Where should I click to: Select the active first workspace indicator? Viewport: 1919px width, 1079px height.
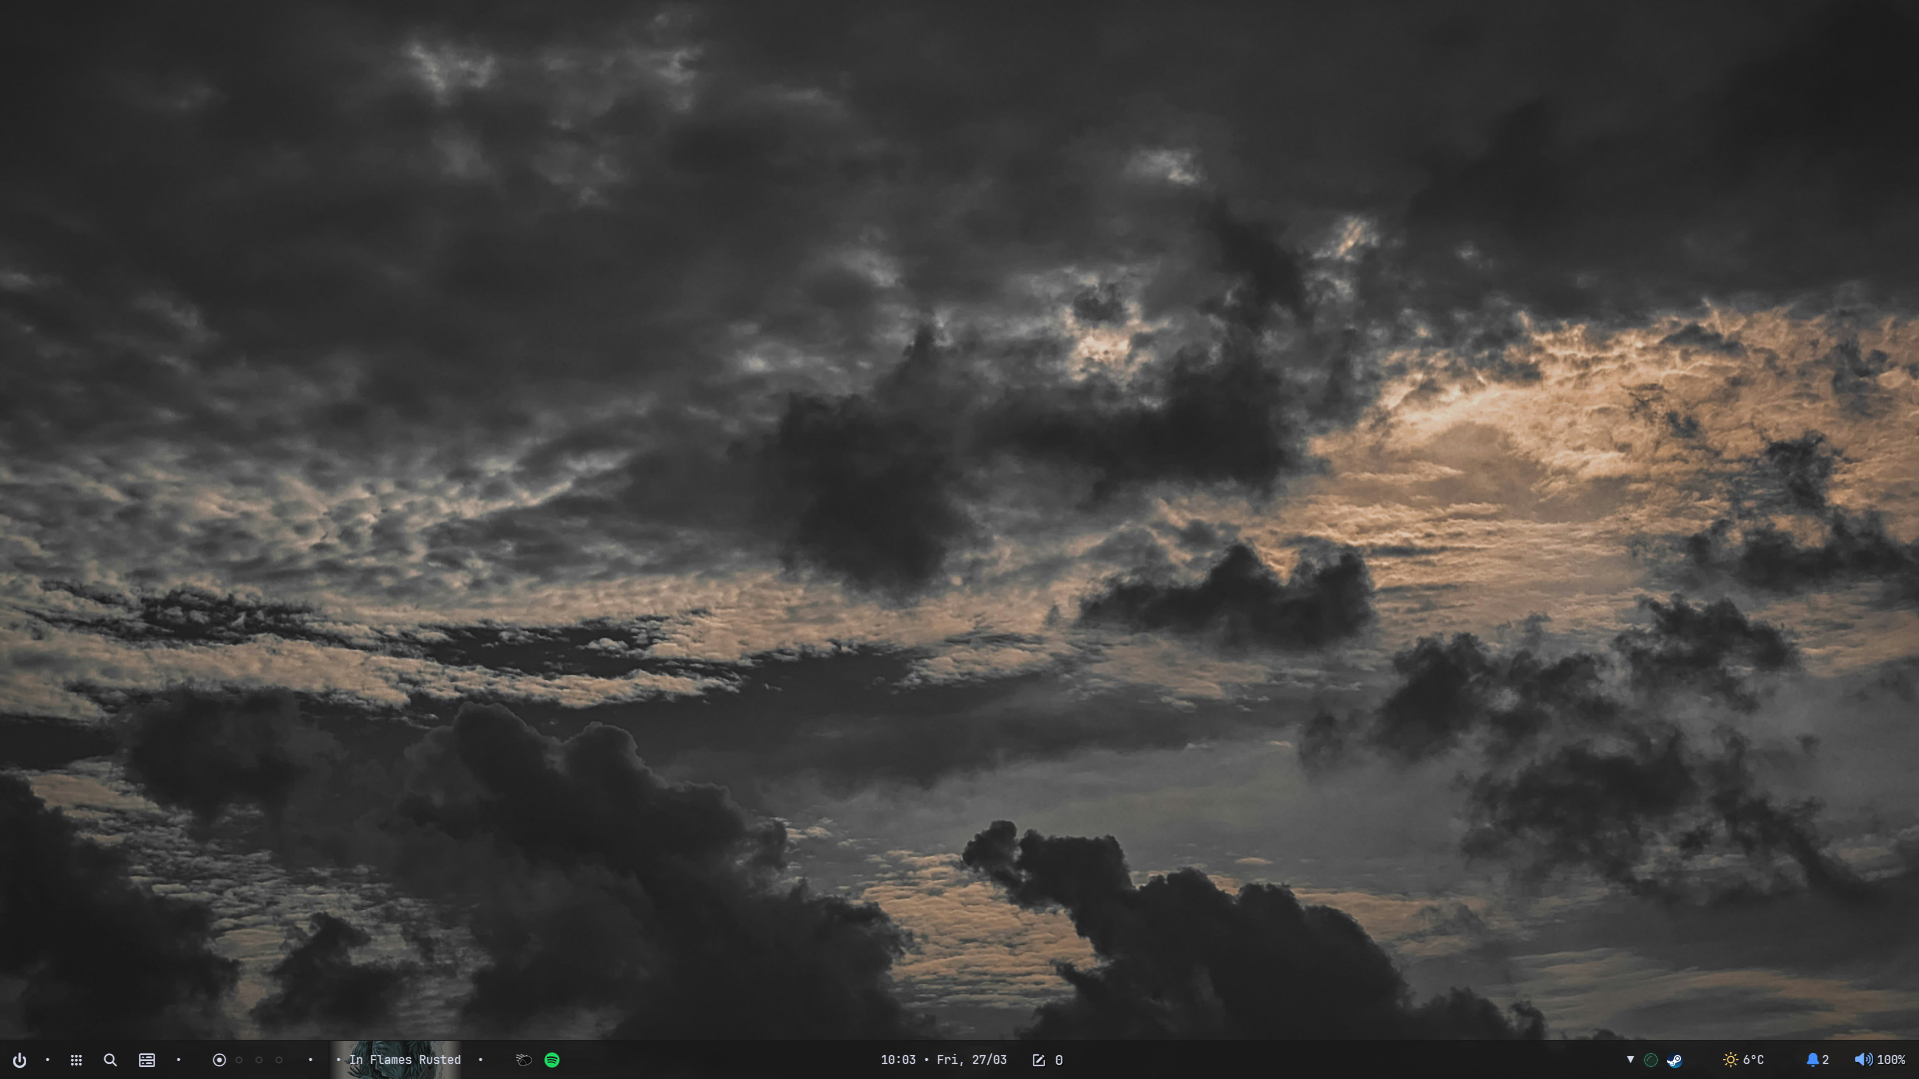coord(219,1060)
